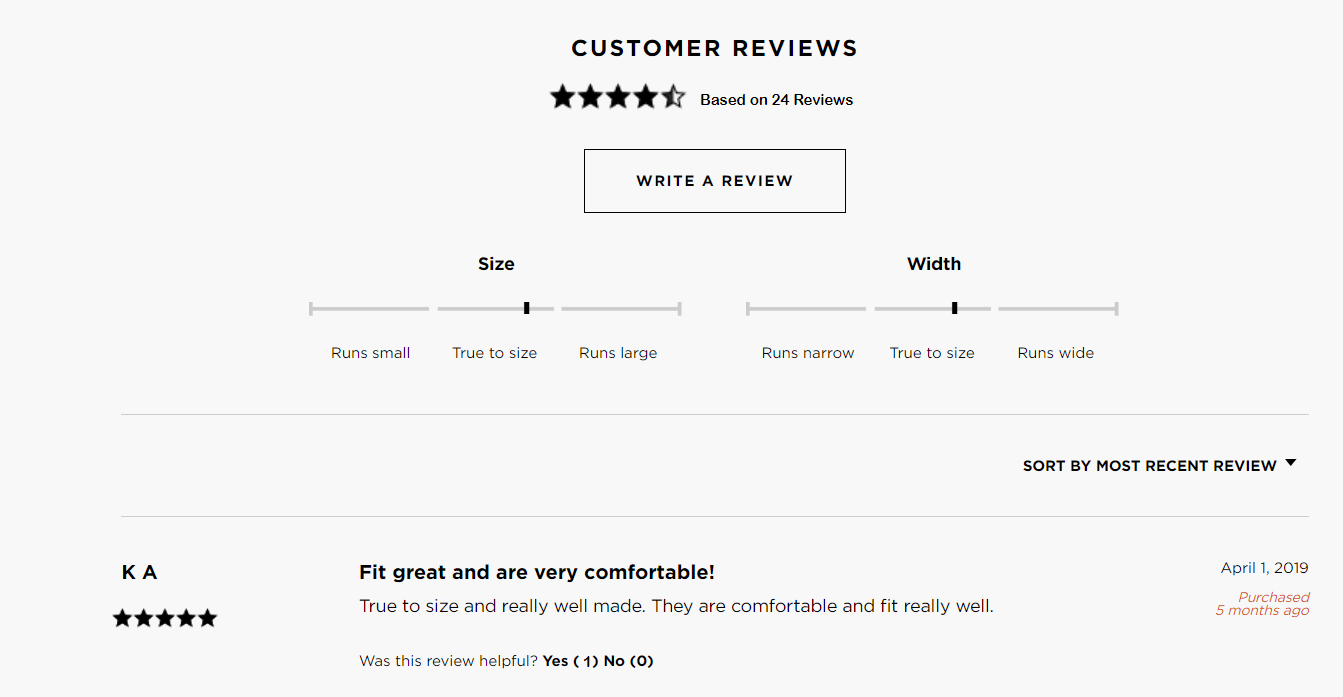The height and width of the screenshot is (697, 1343).
Task: Click WRITE A REVIEW
Action: coord(714,181)
